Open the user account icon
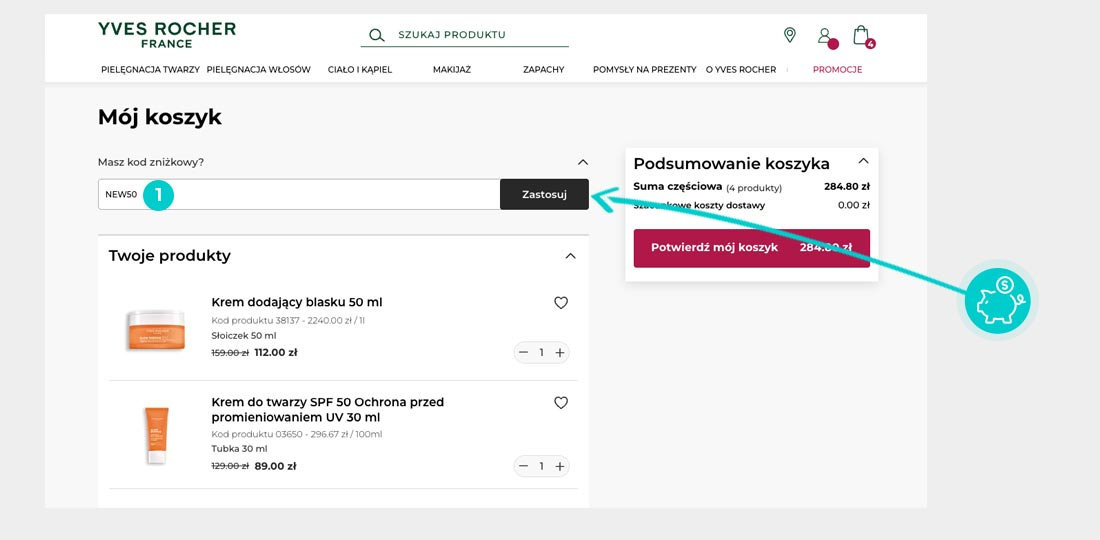Screen dimensions: 1100x540 click(x=824, y=36)
